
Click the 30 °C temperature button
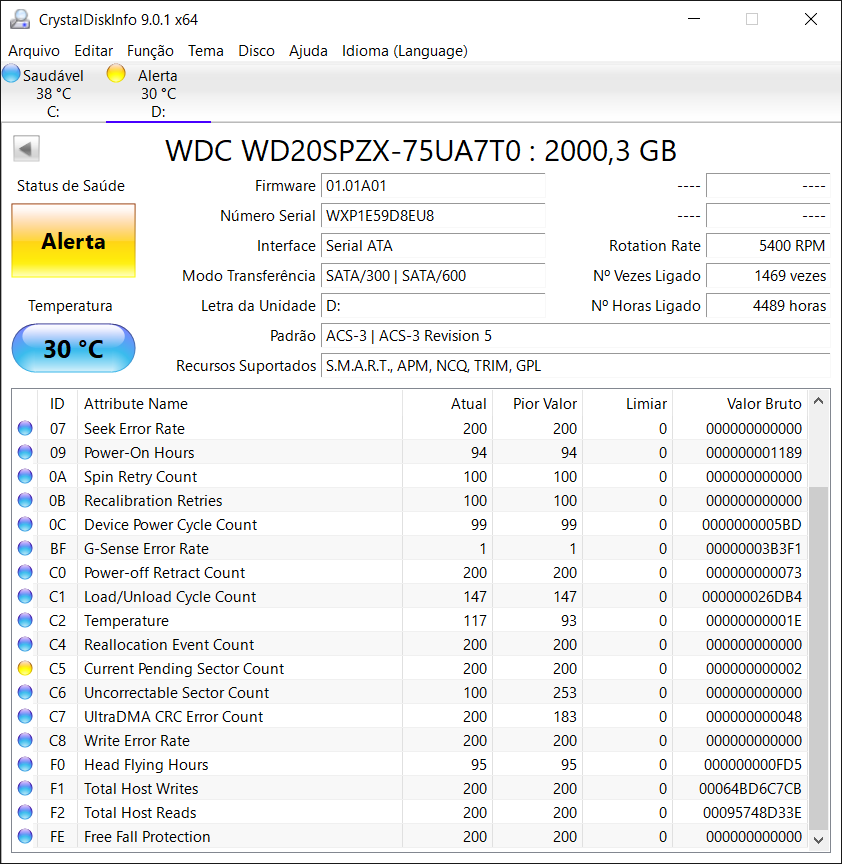[x=73, y=348]
